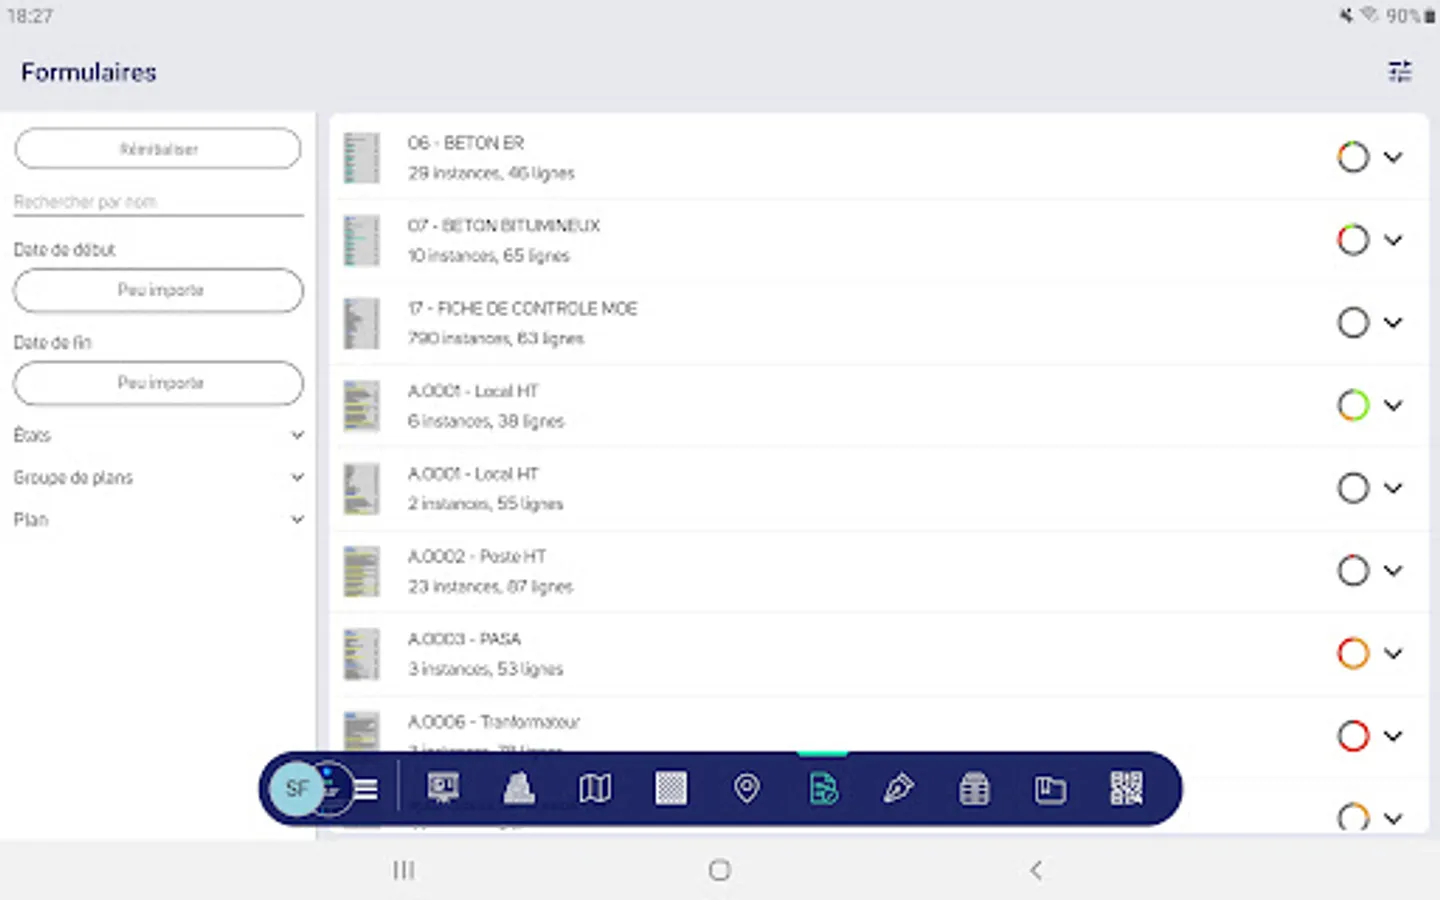Expand the A.0001 - Local HT 2 instances chevron
The width and height of the screenshot is (1440, 900).
click(x=1393, y=488)
